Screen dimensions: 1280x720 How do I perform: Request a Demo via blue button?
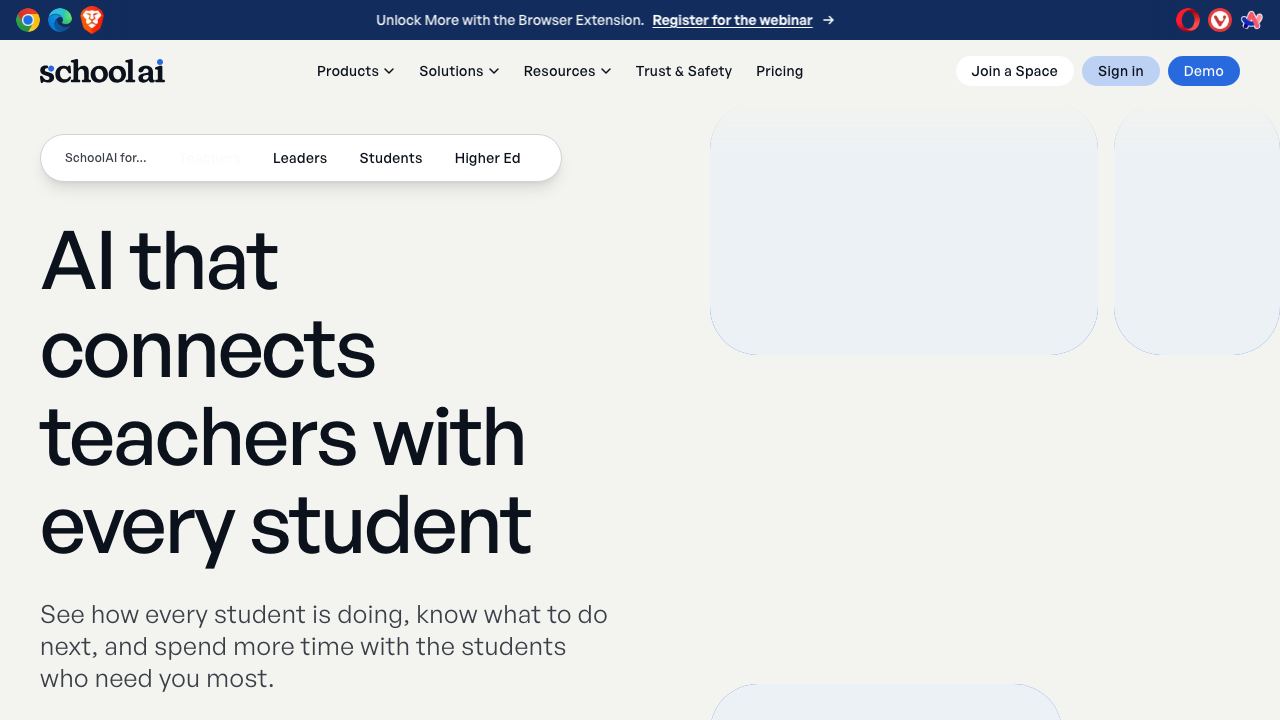1203,71
